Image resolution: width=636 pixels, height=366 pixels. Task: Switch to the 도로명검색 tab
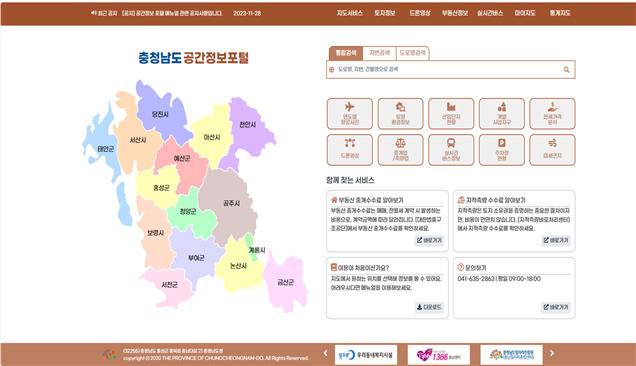click(413, 53)
